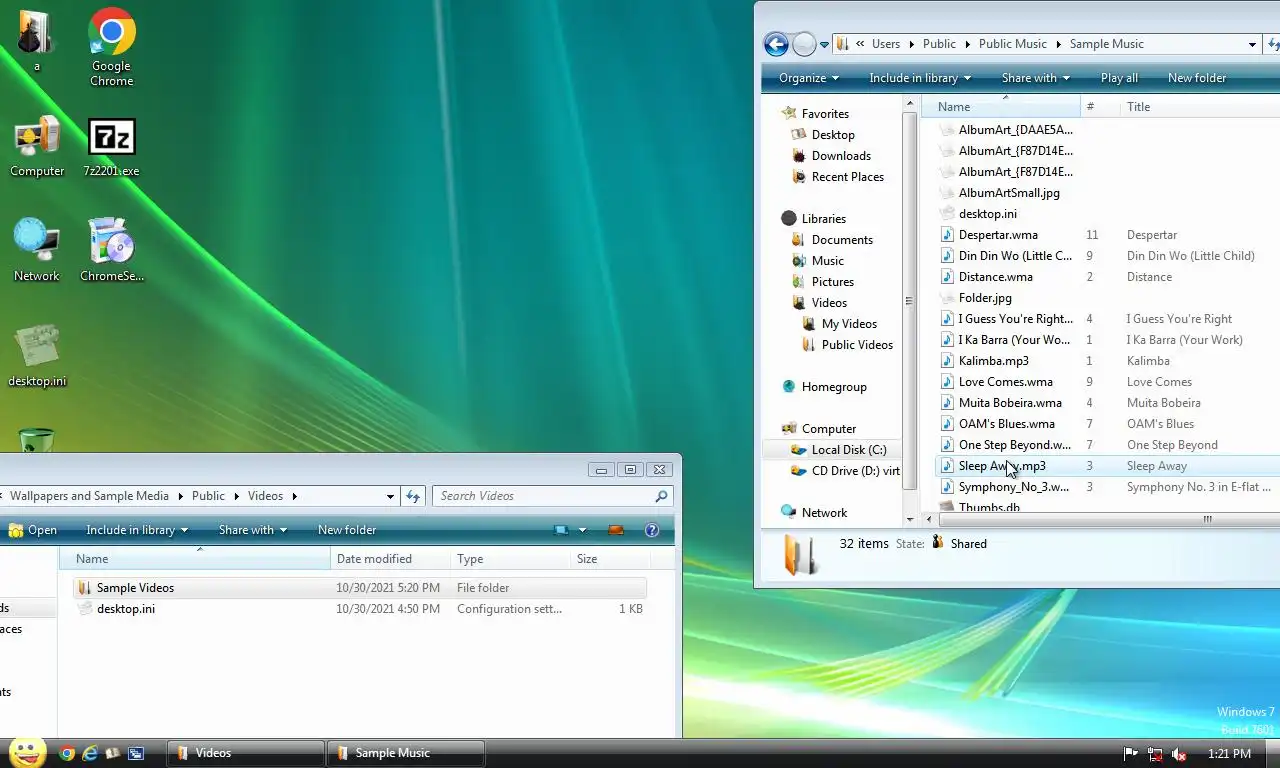Select the Network desktop icon
This screenshot has height=768, width=1280.
(37, 250)
